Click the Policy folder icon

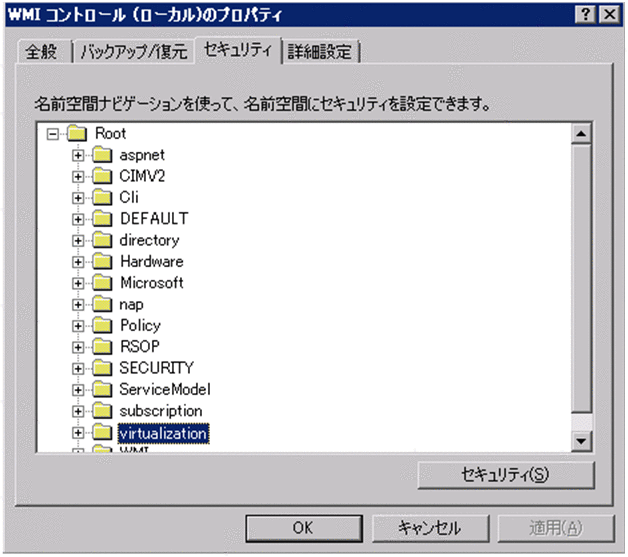102,325
